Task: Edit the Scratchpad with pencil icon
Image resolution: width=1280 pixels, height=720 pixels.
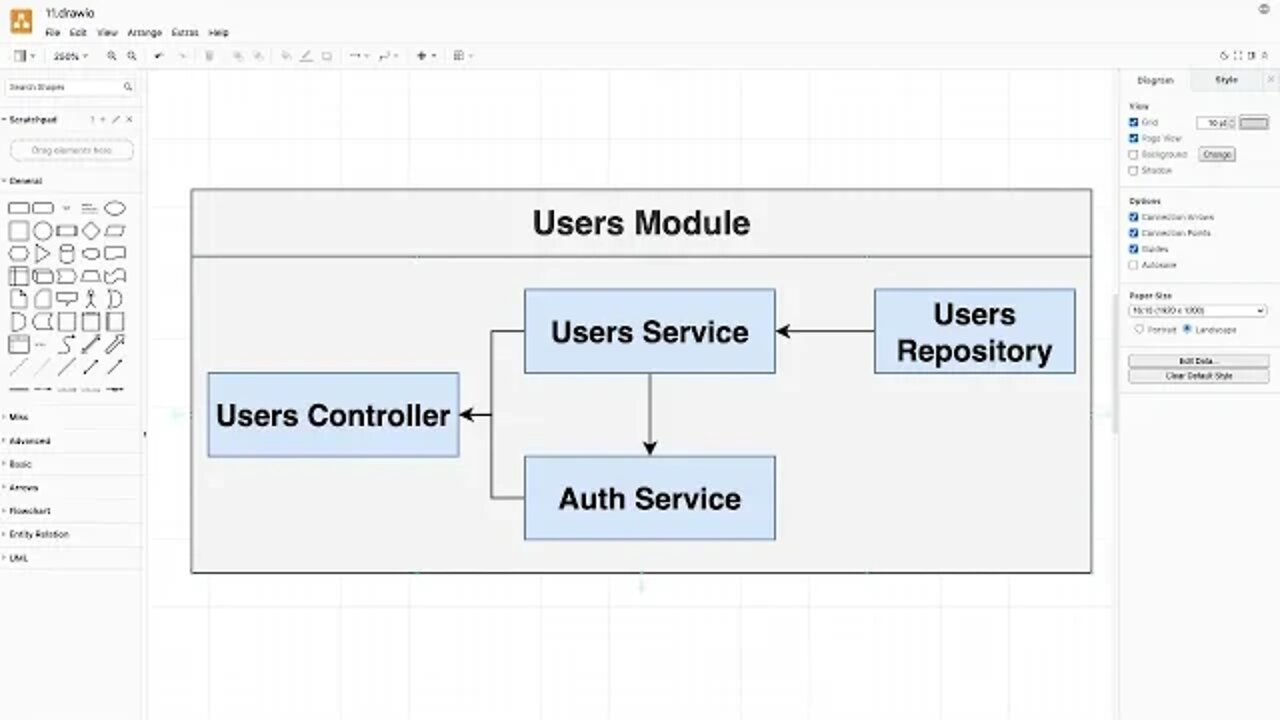Action: (x=116, y=119)
